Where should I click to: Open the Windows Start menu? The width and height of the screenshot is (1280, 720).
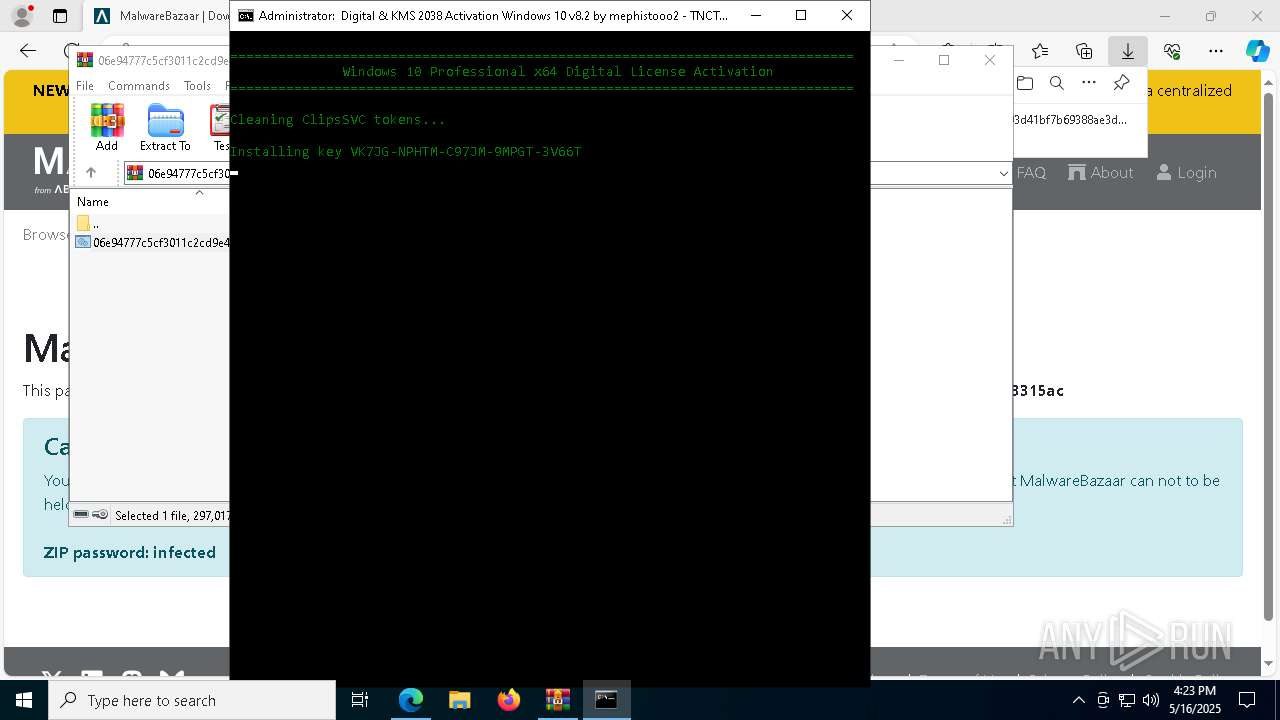click(24, 700)
